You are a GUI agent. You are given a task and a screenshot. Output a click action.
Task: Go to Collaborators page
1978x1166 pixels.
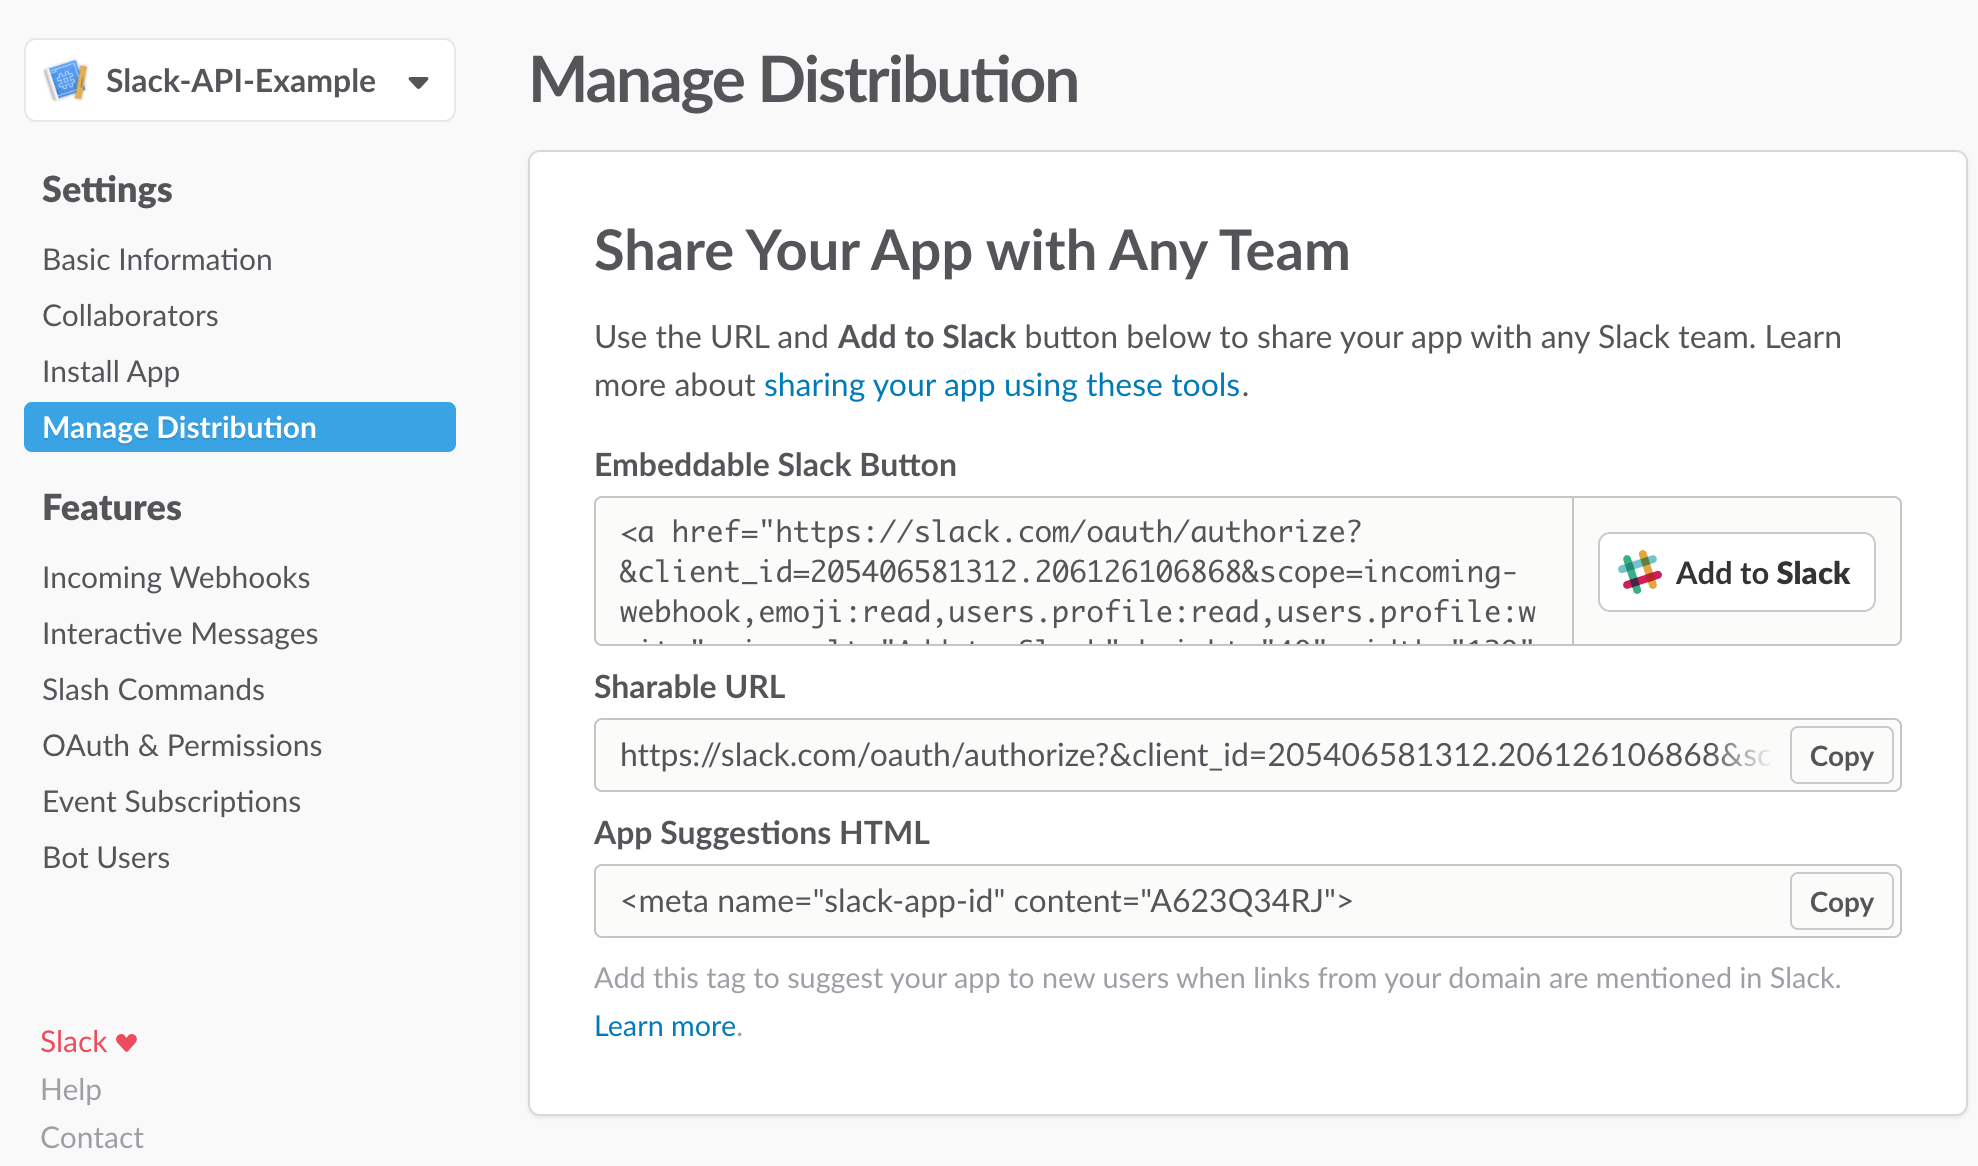pyautogui.click(x=130, y=316)
